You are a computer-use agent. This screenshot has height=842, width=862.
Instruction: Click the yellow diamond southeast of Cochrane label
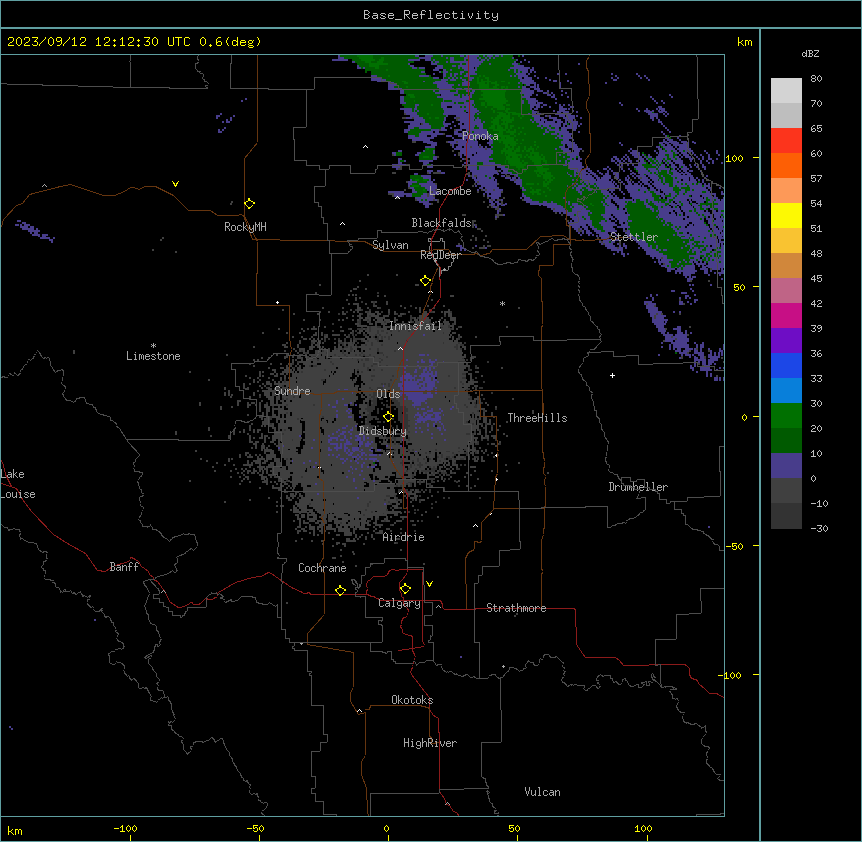click(340, 590)
